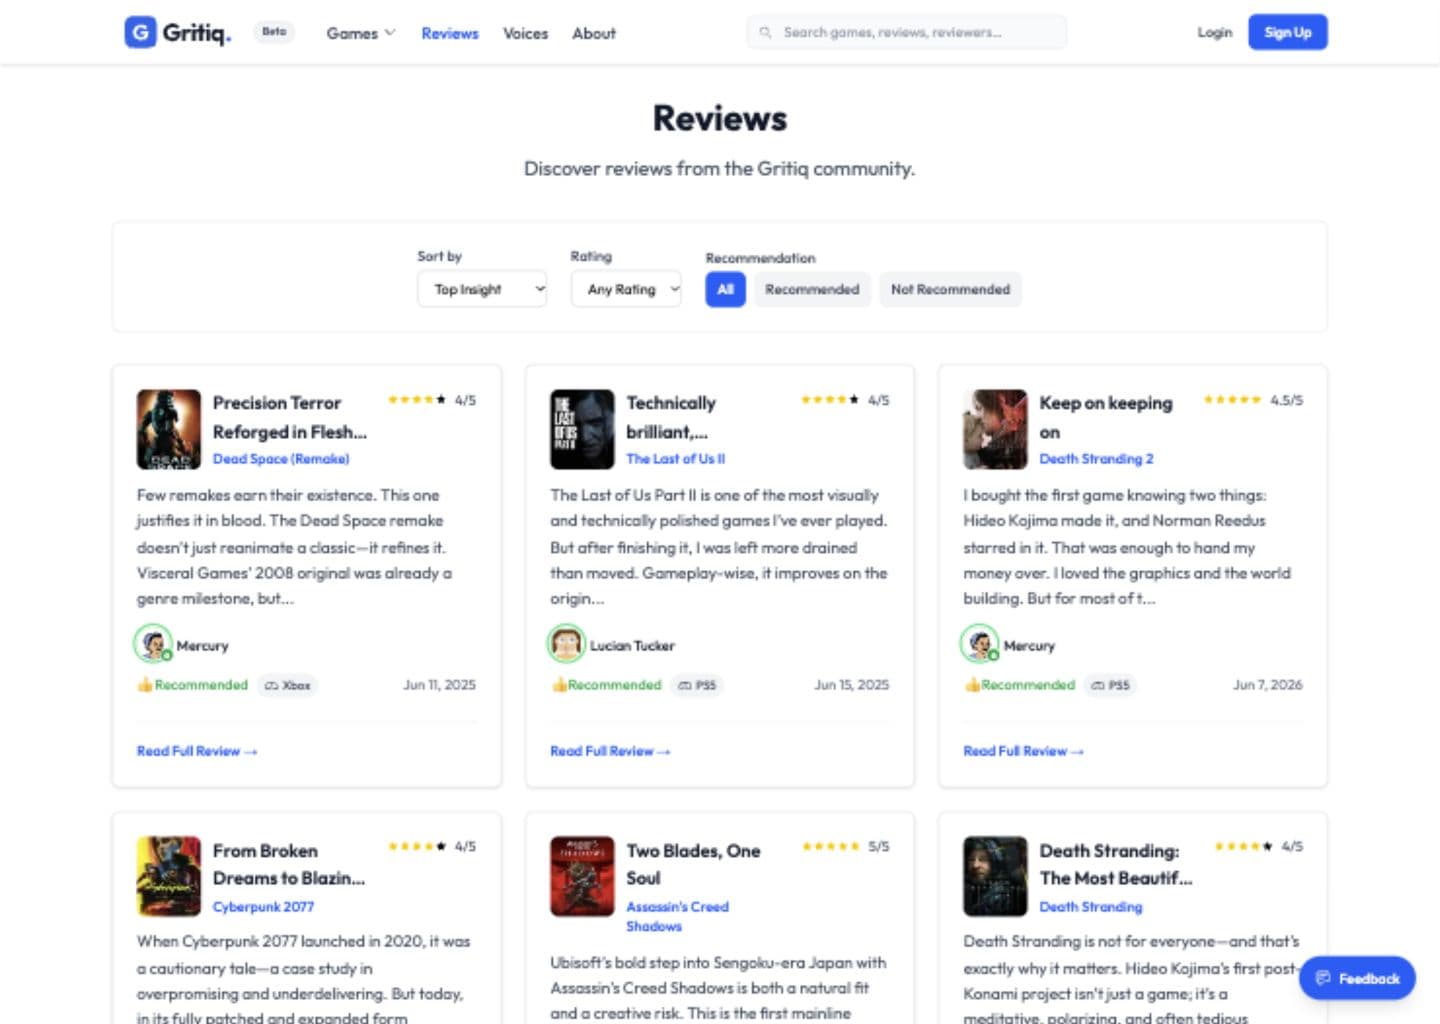Open the Voices nav item
Image resolution: width=1440 pixels, height=1024 pixels.
pos(525,33)
